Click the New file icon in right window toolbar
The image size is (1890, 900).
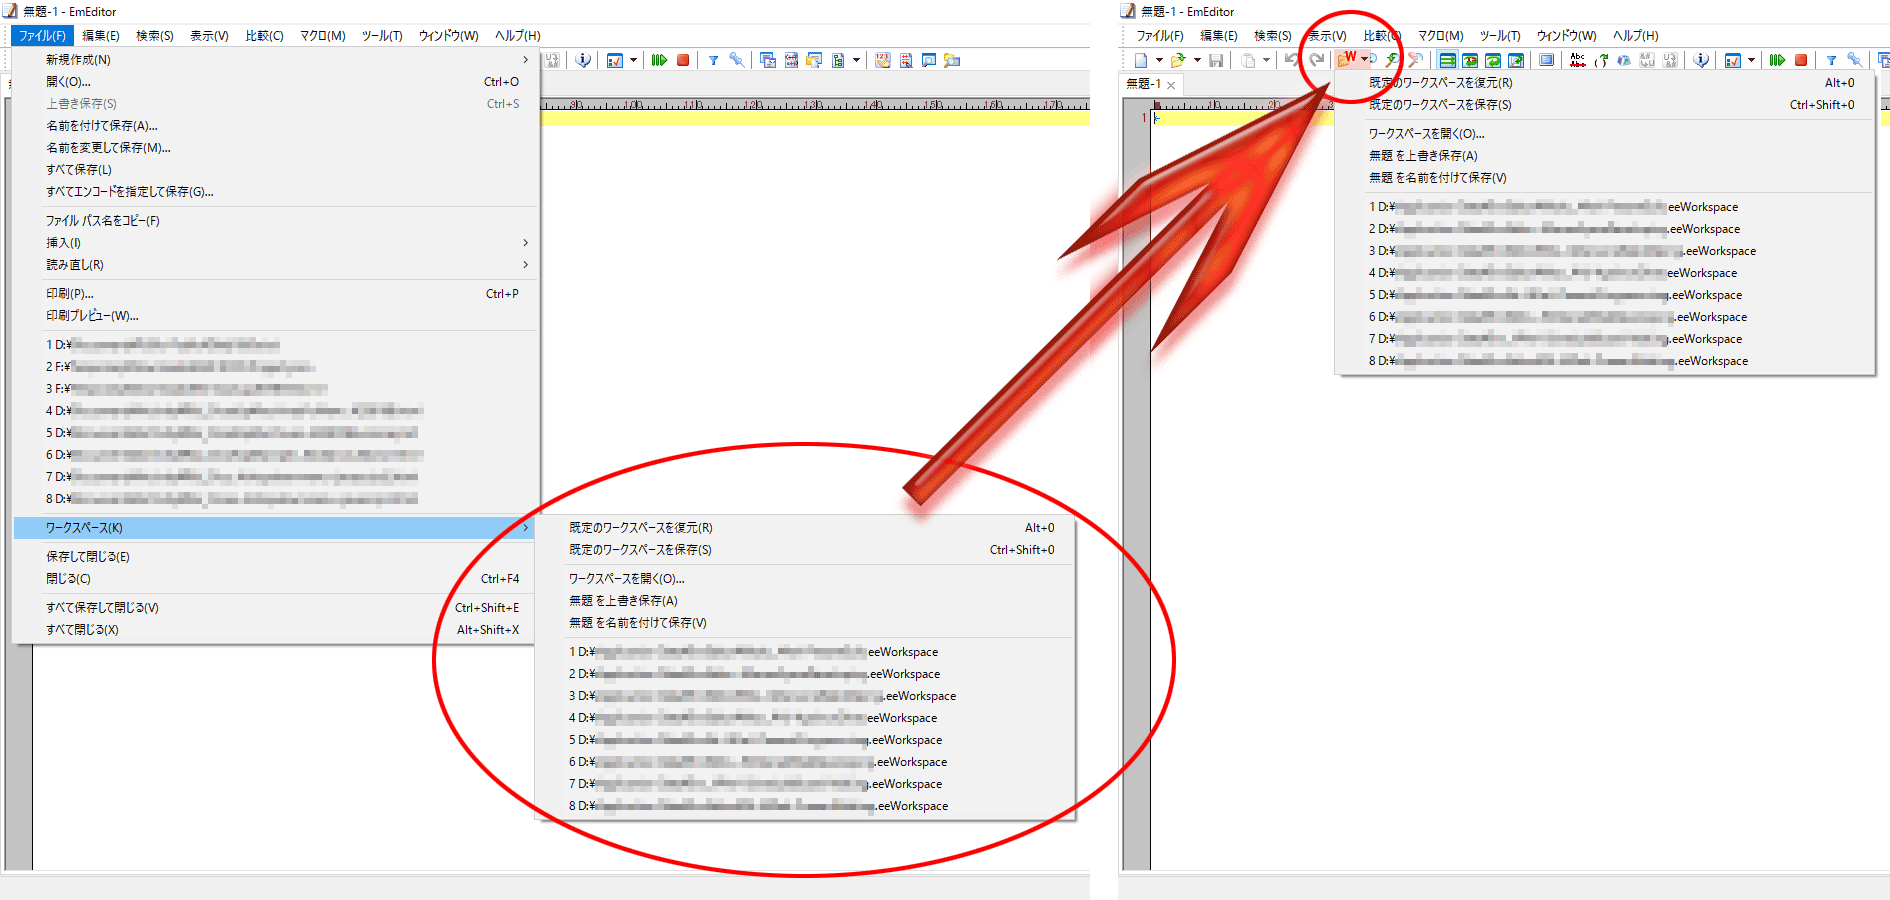coord(1140,60)
